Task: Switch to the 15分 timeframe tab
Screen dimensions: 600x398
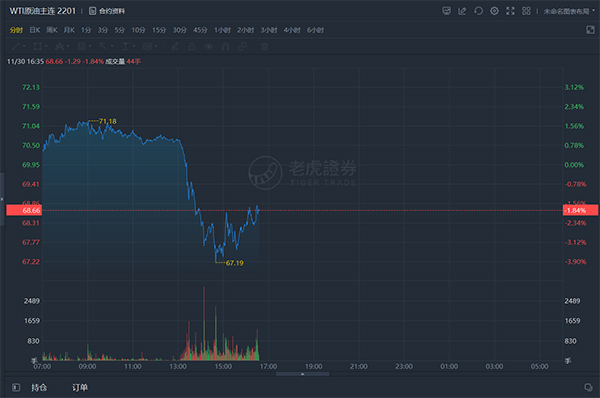Action: [159, 30]
